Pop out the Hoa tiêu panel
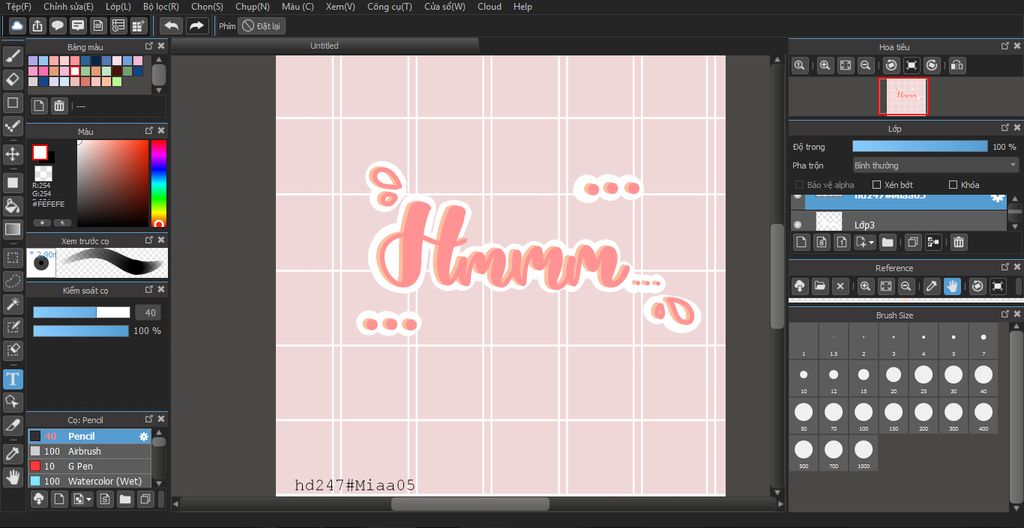The width and height of the screenshot is (1024, 528). click(x=1005, y=46)
